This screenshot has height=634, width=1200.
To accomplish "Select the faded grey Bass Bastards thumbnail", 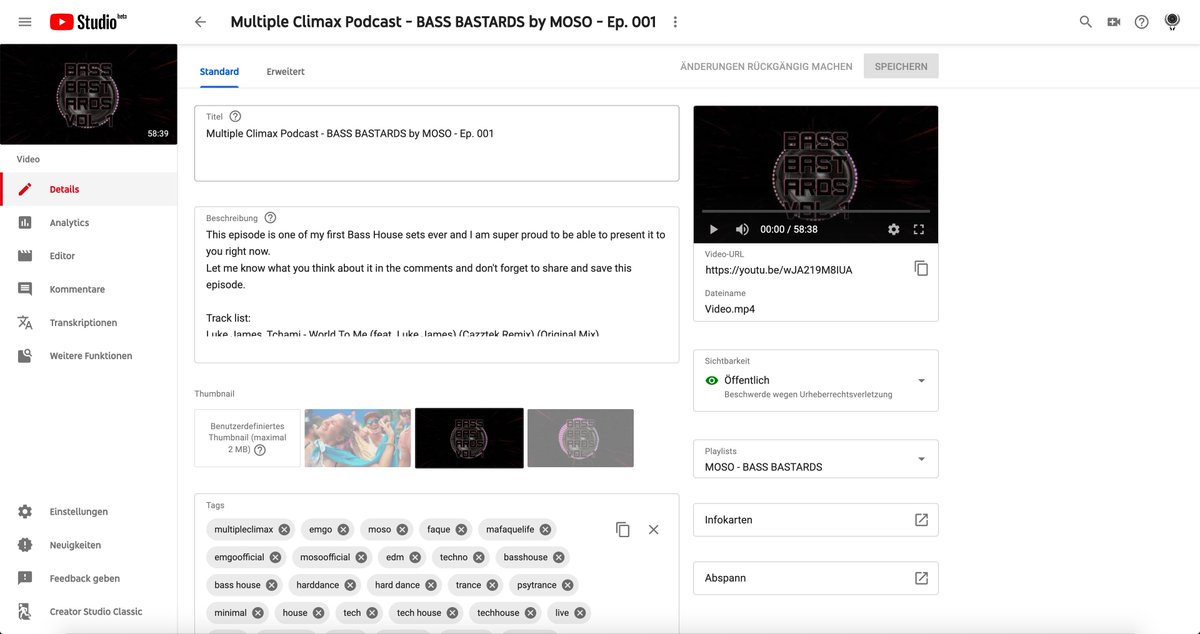I will tap(580, 438).
